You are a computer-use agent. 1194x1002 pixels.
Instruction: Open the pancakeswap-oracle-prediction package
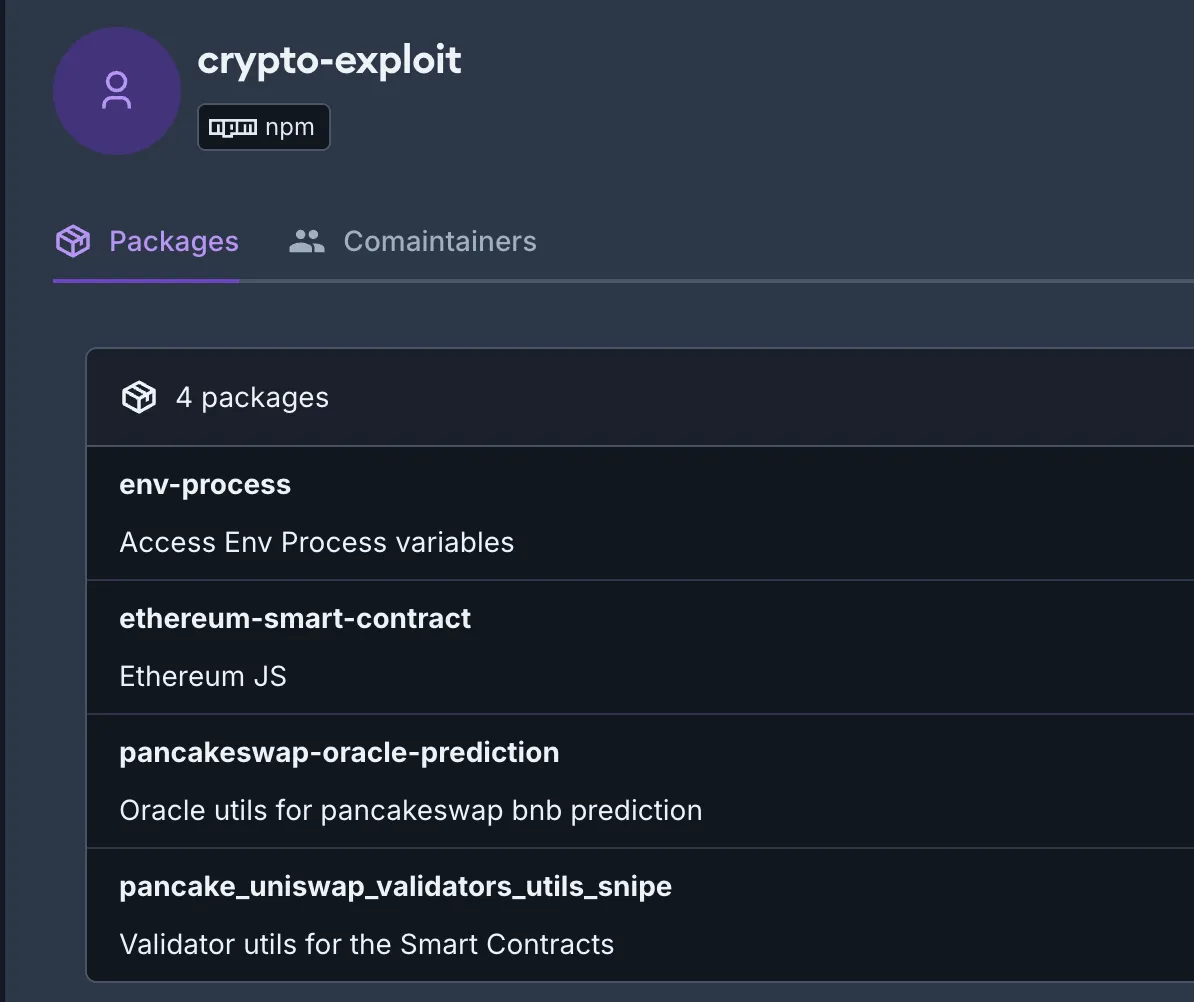[339, 753]
